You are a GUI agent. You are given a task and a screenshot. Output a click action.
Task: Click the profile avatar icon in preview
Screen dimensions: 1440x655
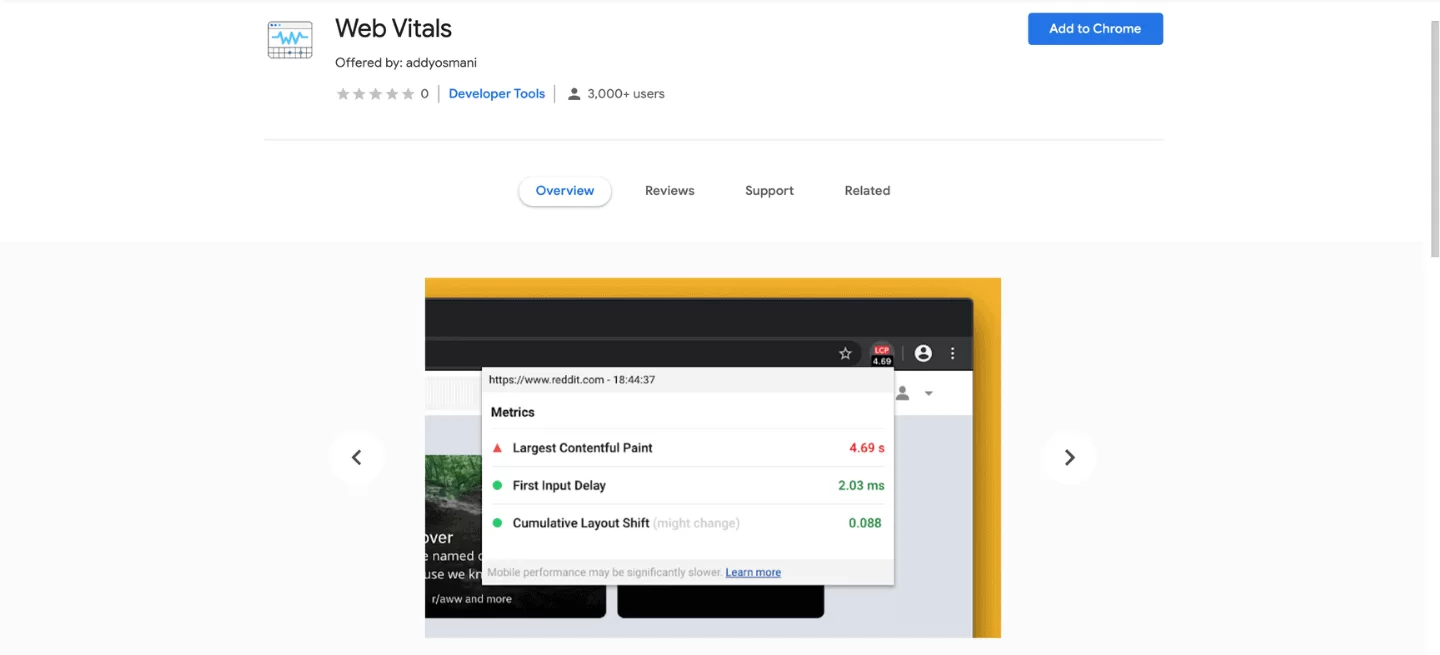(x=923, y=353)
